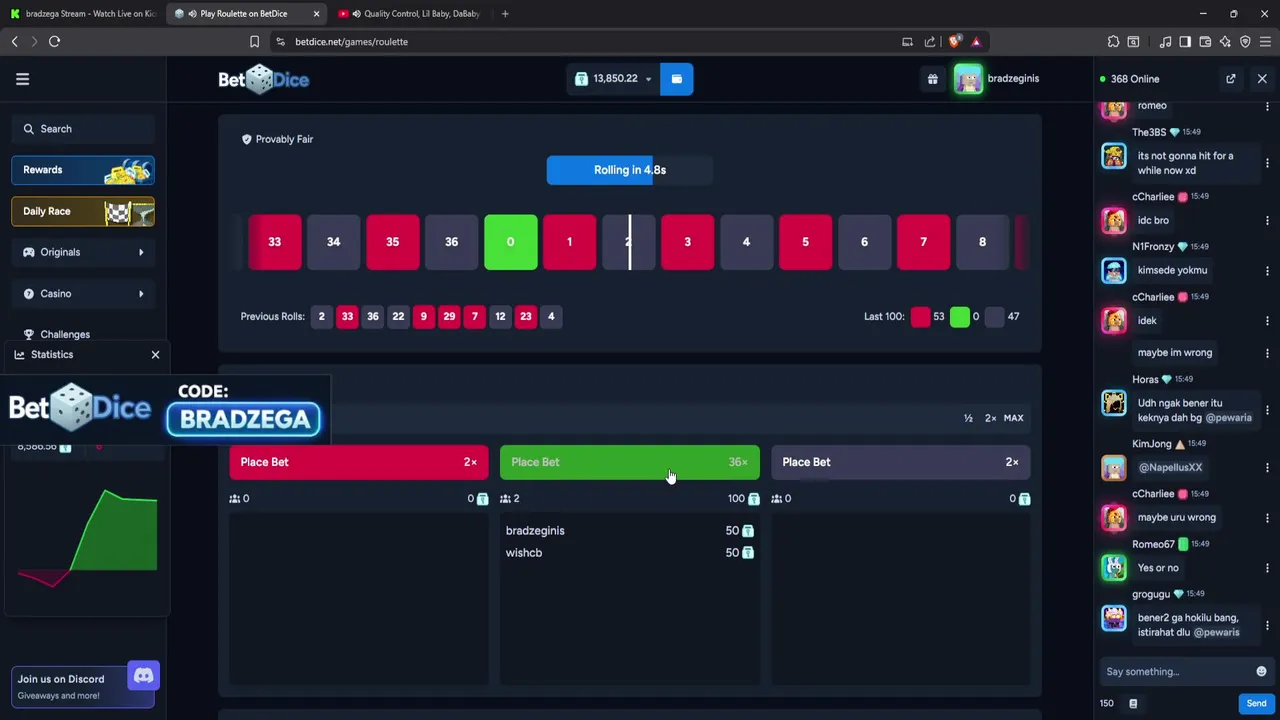Click the statistics profit graph
The image size is (1280, 720).
click(x=87, y=537)
